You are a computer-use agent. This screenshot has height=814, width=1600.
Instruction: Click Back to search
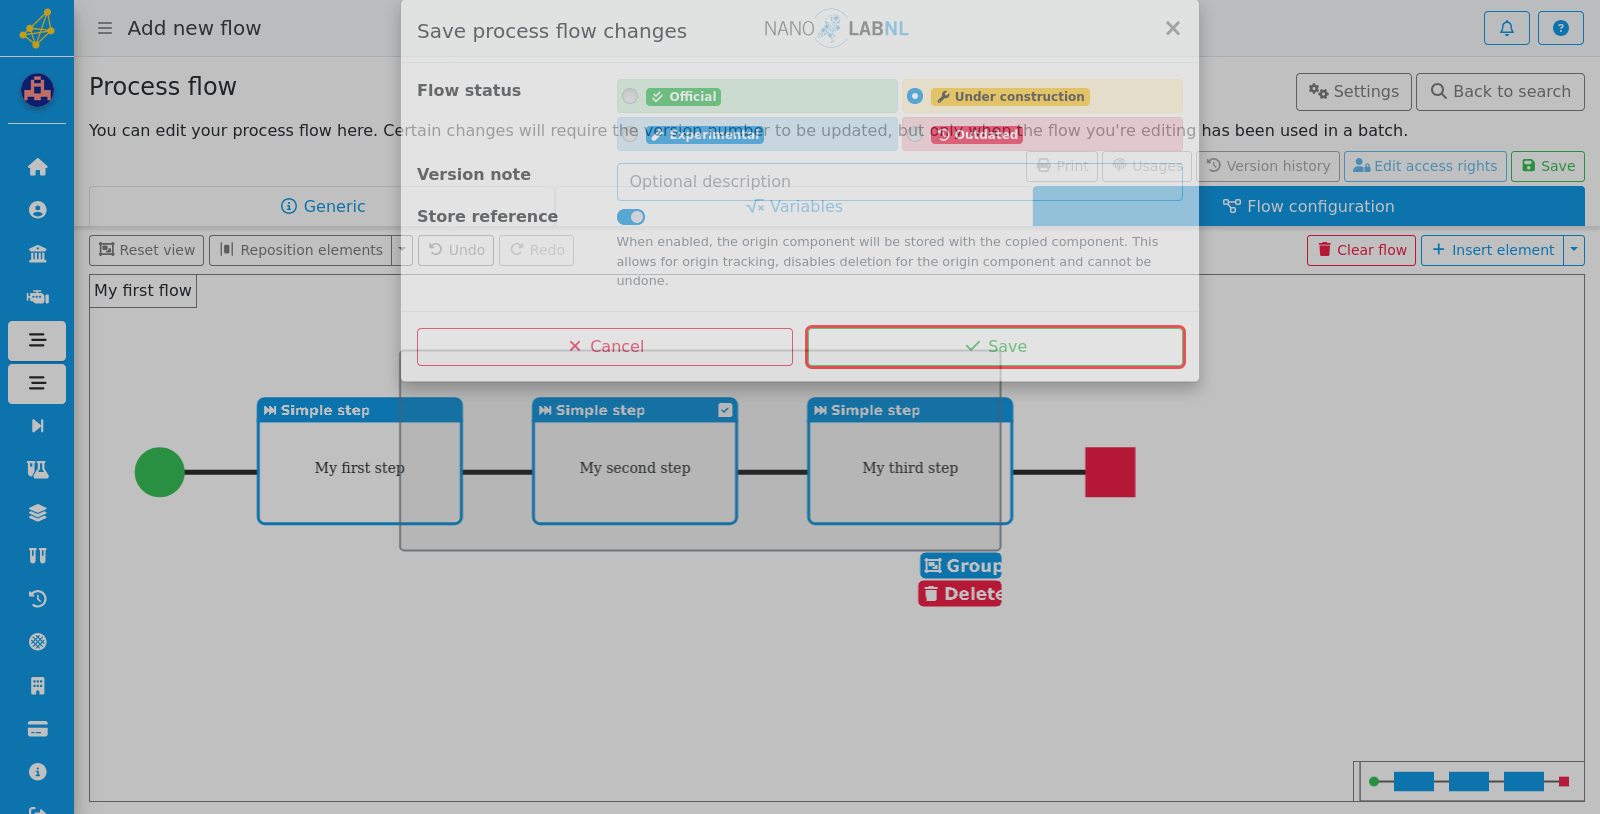click(1500, 92)
